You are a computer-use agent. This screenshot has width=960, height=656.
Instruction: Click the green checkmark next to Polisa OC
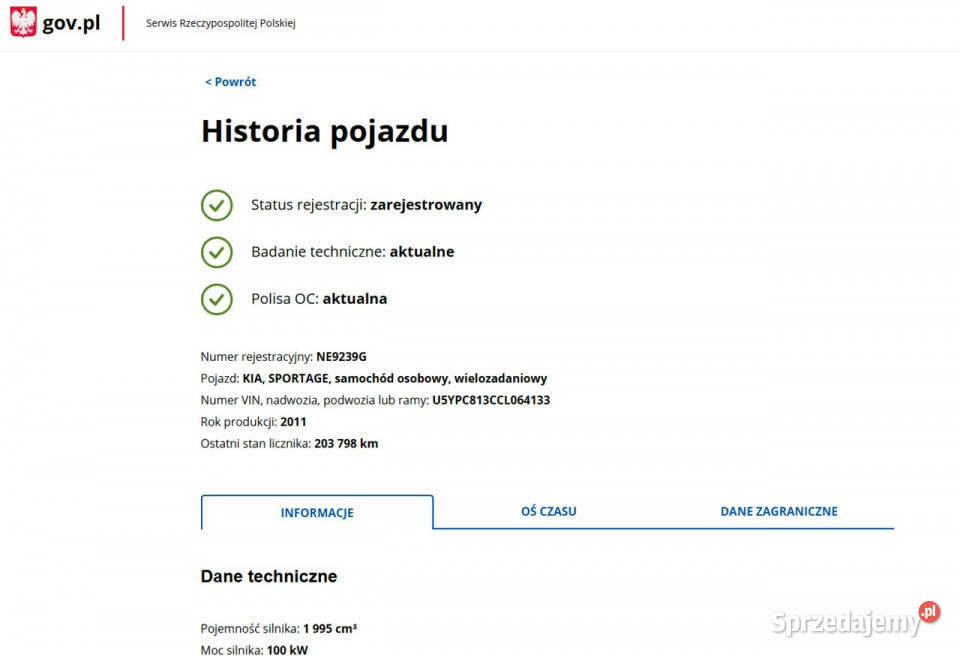point(217,299)
